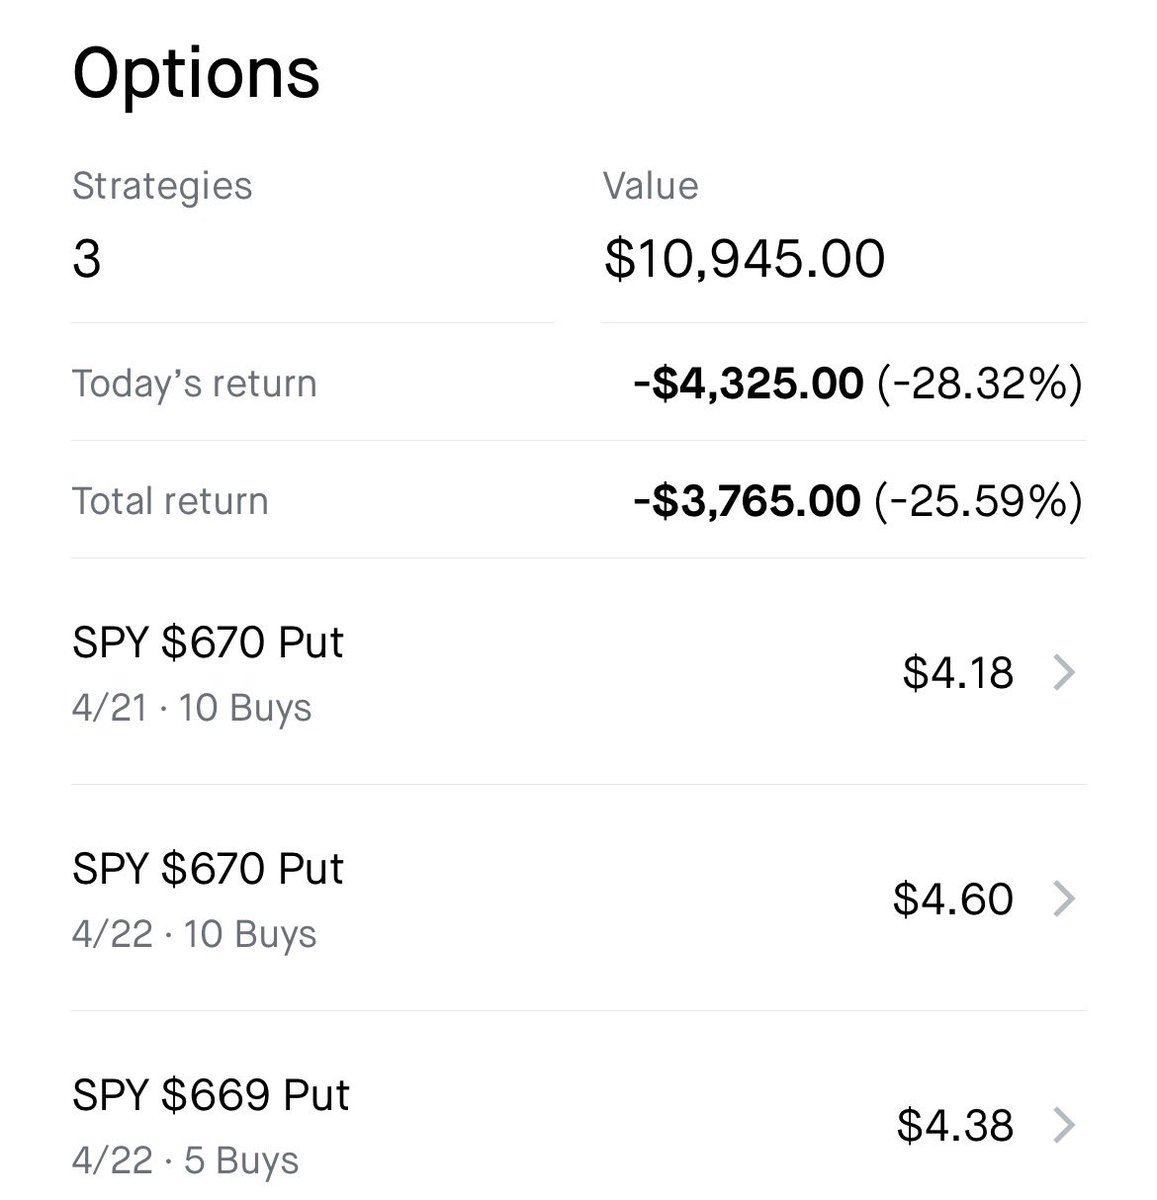Viewport: 1157px width, 1200px height.
Task: Expand the 4/22 SPY $670 Put chevron
Action: 1064,899
